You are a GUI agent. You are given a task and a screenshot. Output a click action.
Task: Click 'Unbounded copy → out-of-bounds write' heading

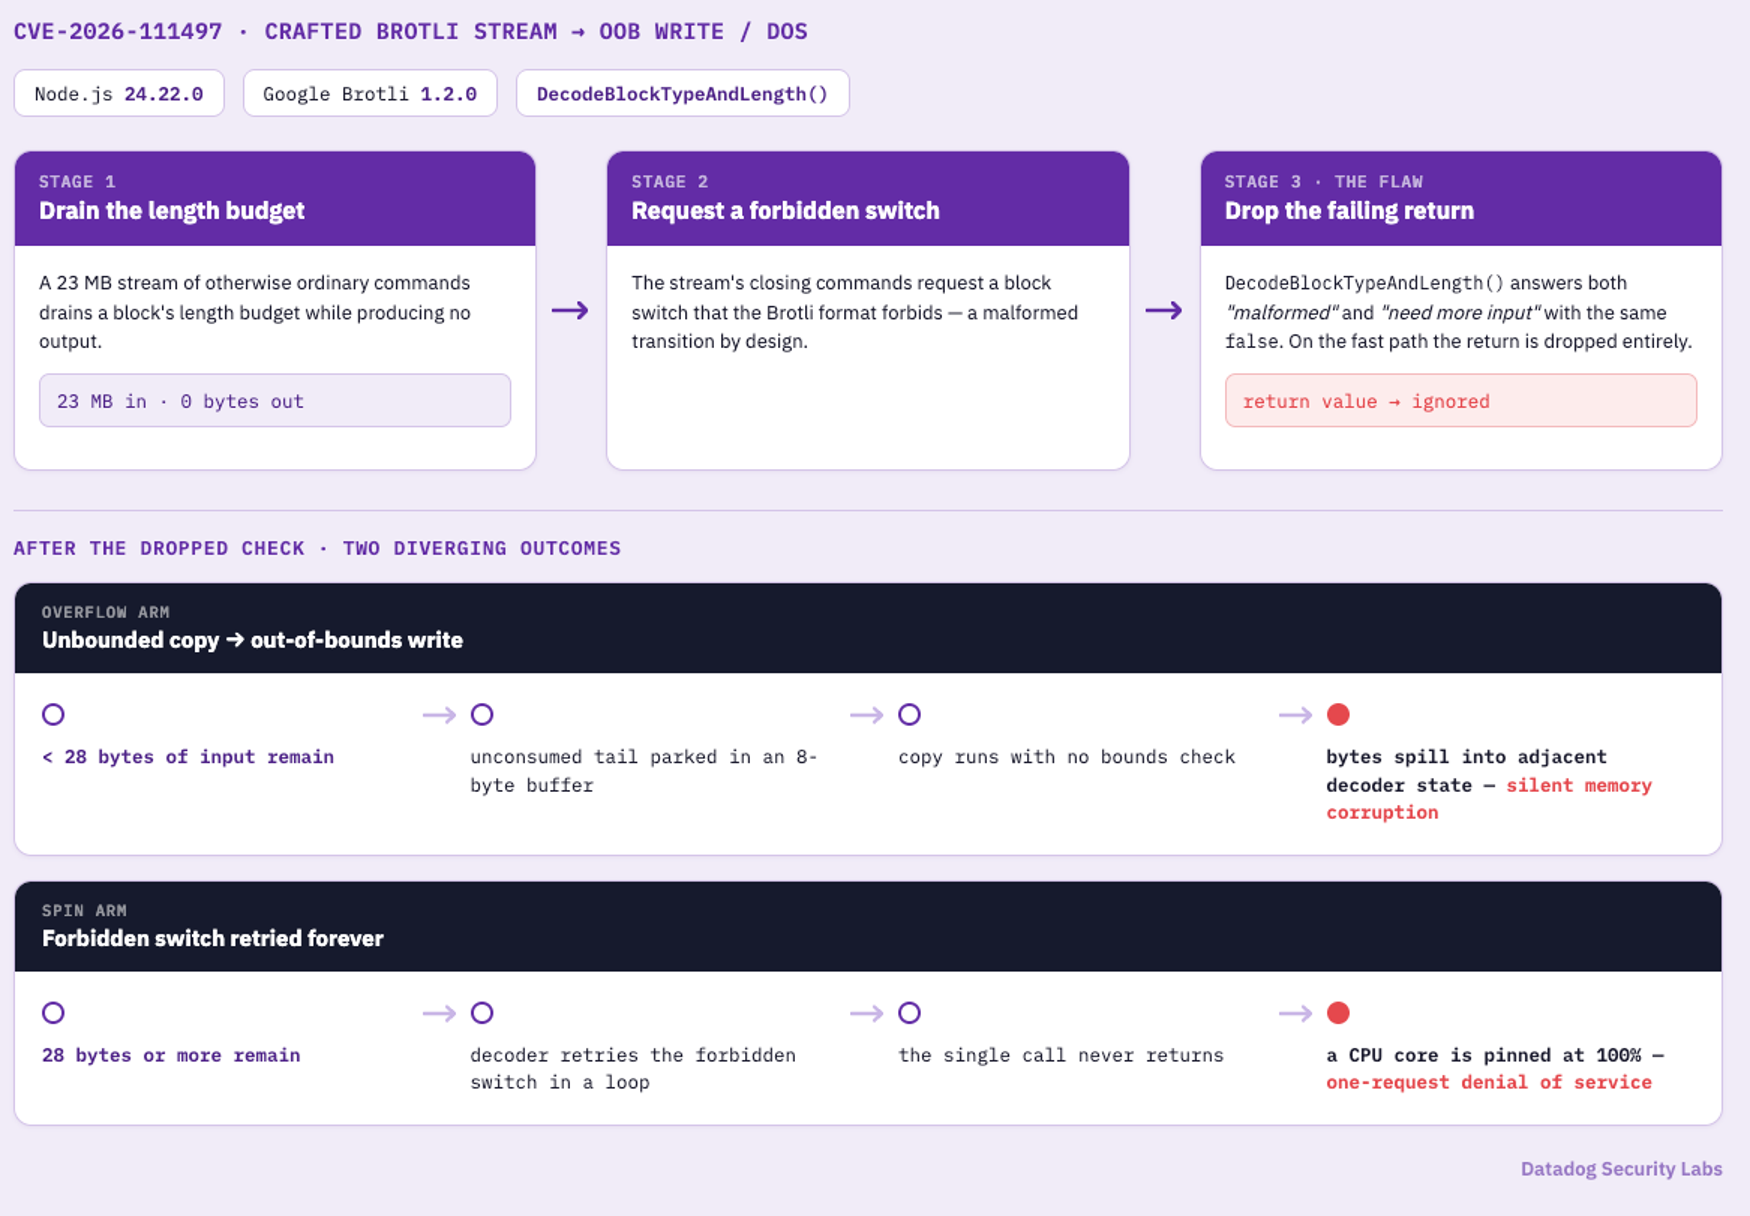tap(252, 640)
